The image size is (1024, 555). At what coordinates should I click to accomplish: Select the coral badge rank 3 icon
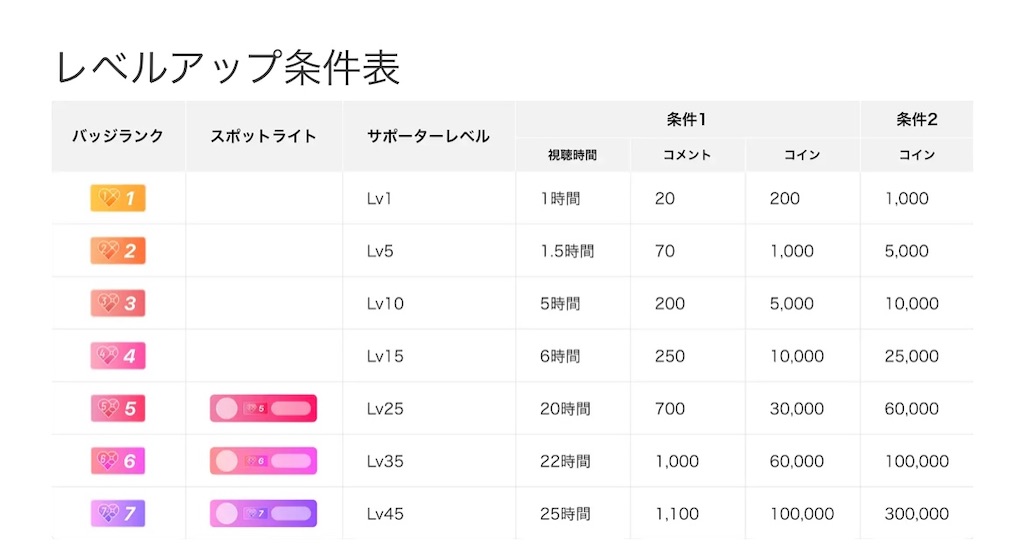(x=118, y=304)
